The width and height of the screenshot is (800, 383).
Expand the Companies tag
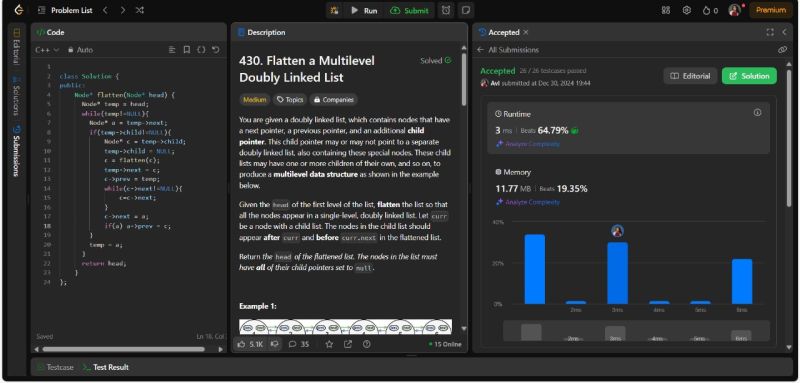pyautogui.click(x=334, y=99)
